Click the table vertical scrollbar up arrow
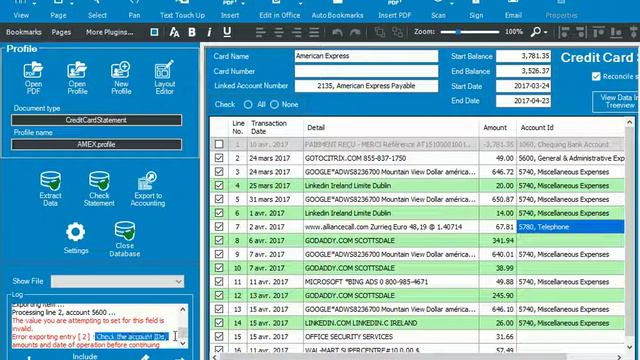Viewport: 640px width, 360px height. (x=629, y=122)
